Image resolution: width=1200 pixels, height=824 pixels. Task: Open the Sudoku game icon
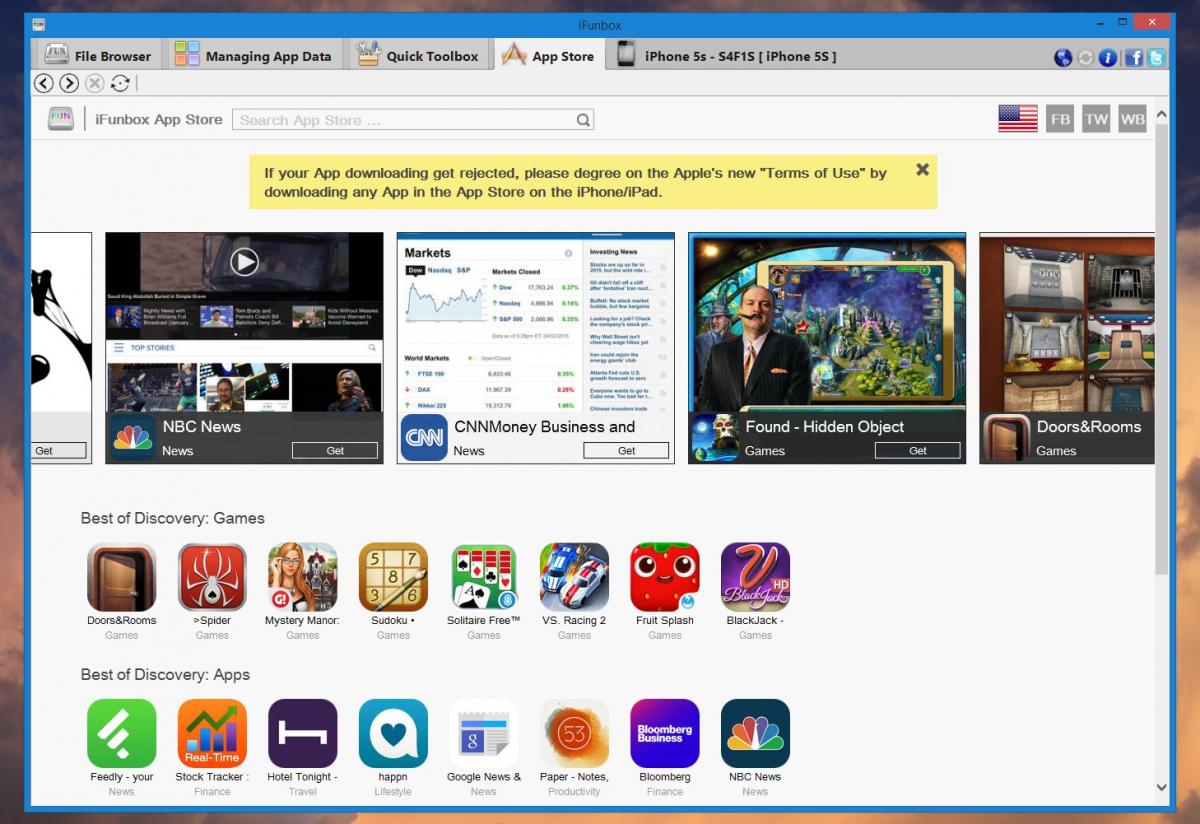[393, 577]
